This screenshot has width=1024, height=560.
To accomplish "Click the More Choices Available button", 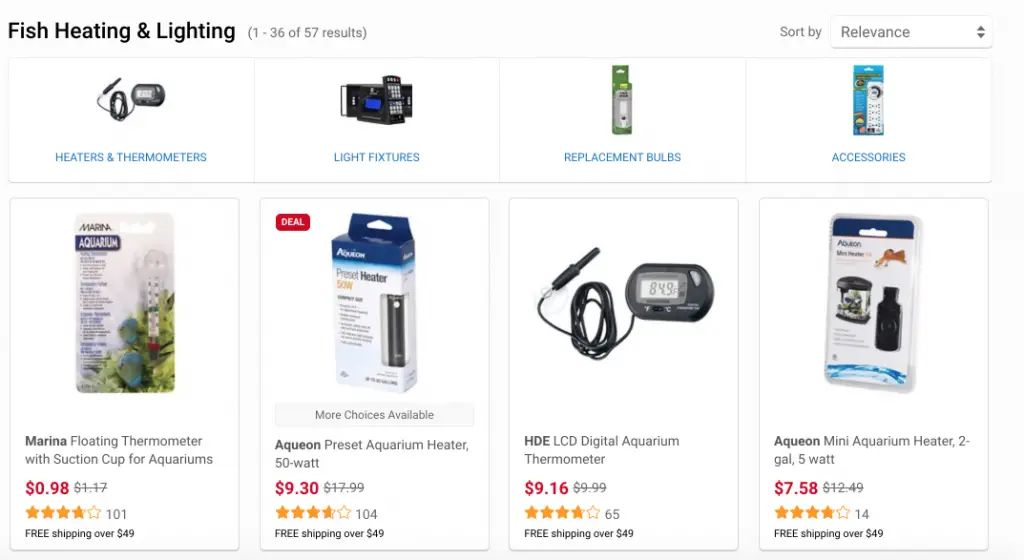I will point(374,415).
